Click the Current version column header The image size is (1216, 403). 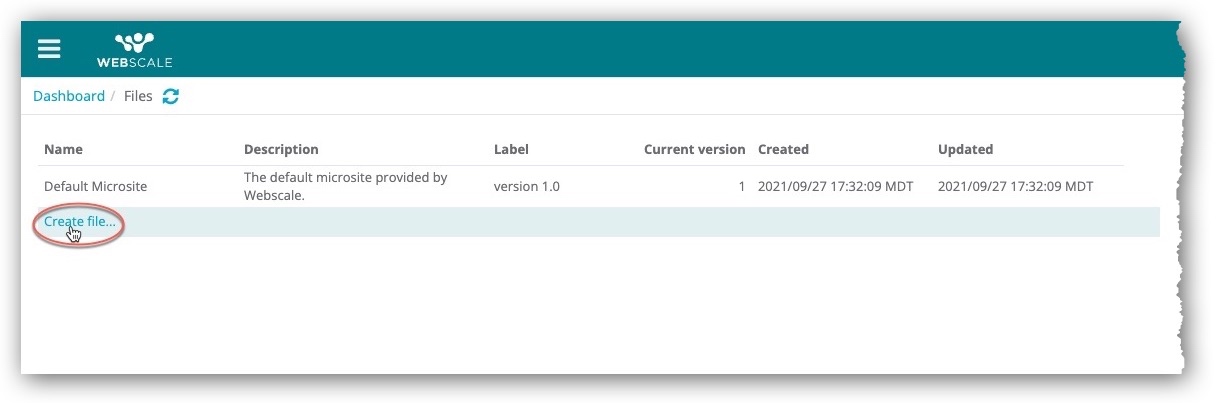click(x=694, y=149)
